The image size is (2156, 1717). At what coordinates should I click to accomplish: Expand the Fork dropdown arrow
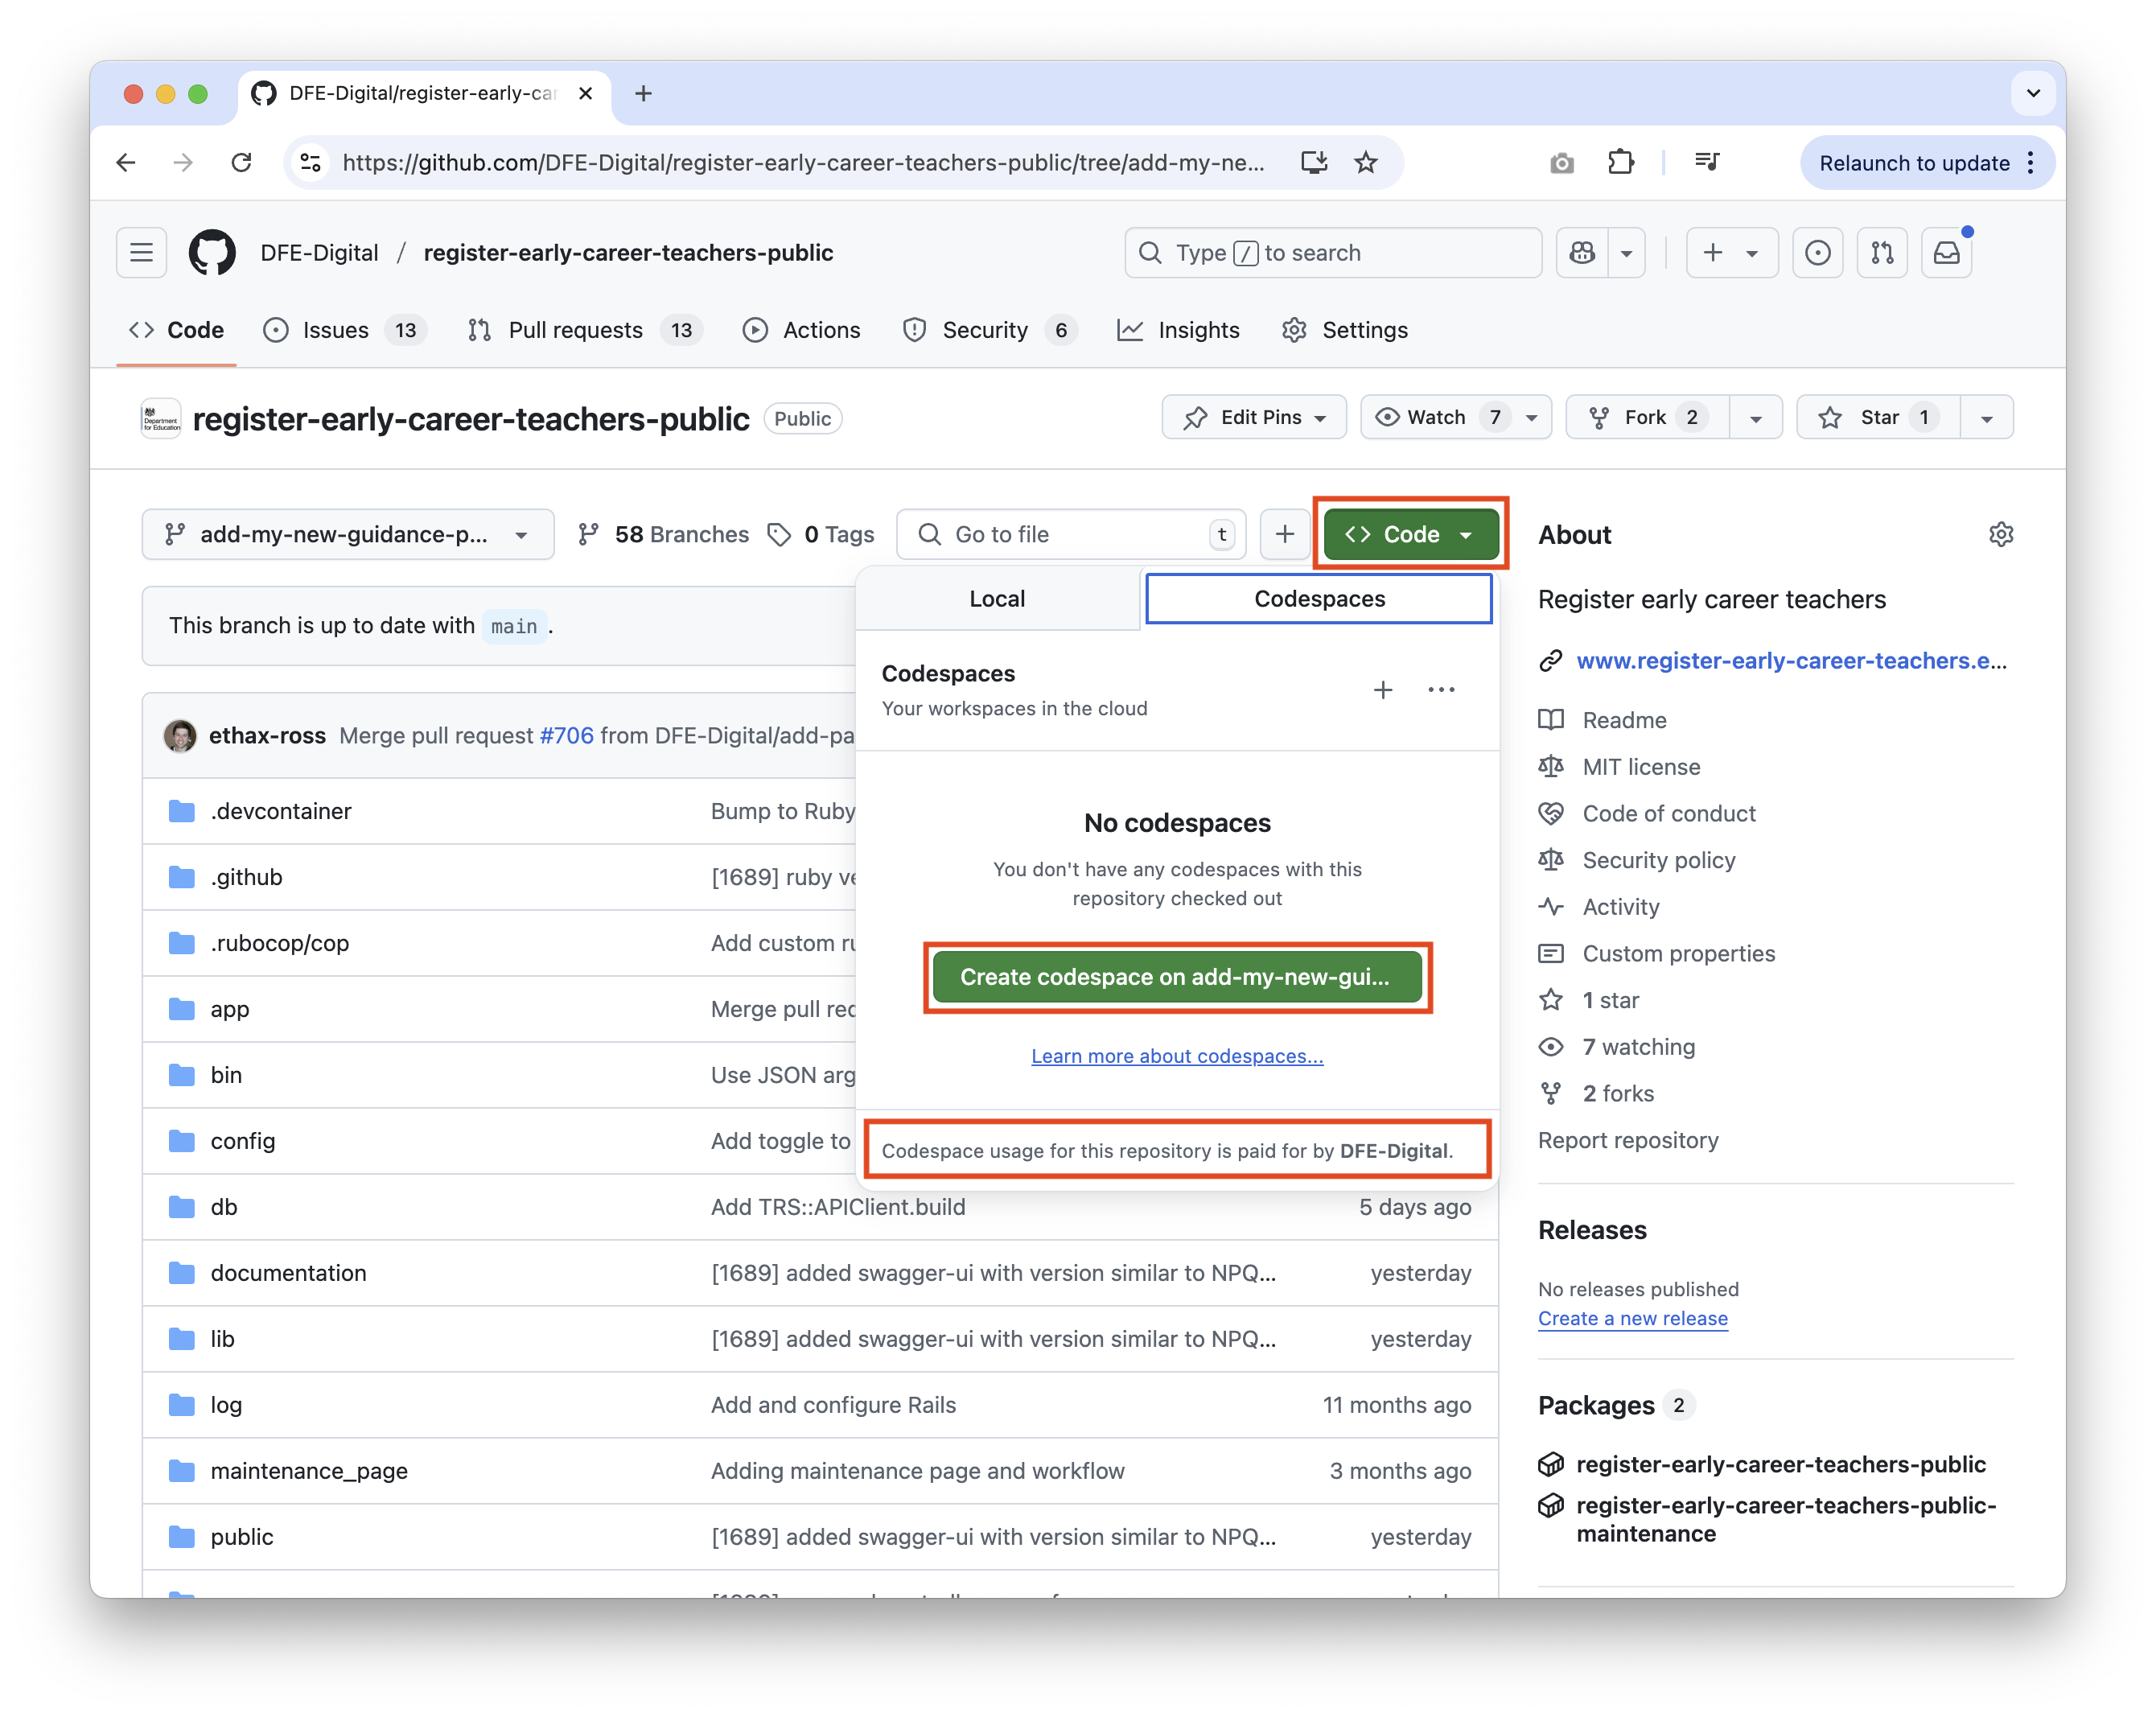click(x=1755, y=417)
